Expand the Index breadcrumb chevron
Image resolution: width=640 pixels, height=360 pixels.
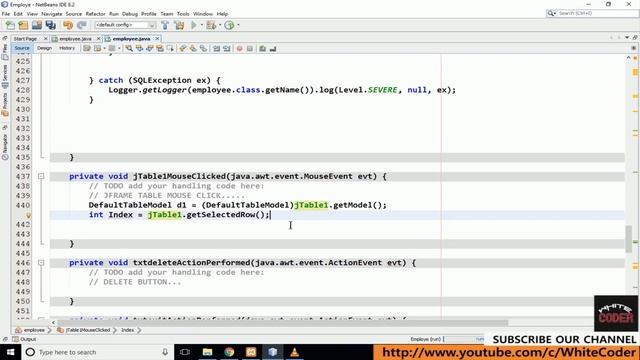click(x=139, y=330)
